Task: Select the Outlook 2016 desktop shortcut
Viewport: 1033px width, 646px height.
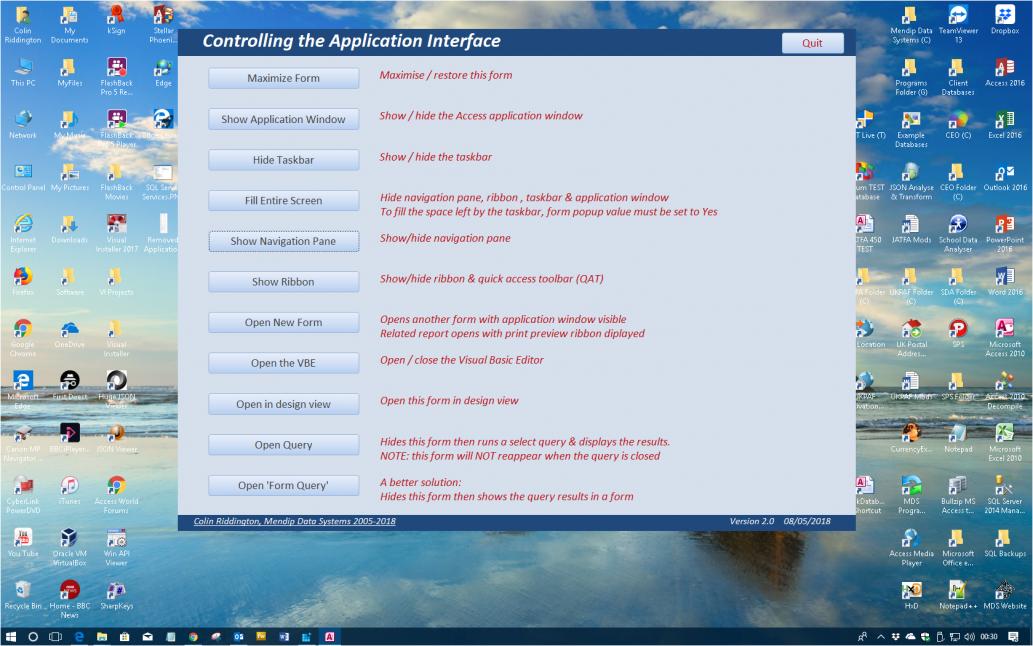Action: coord(1005,176)
